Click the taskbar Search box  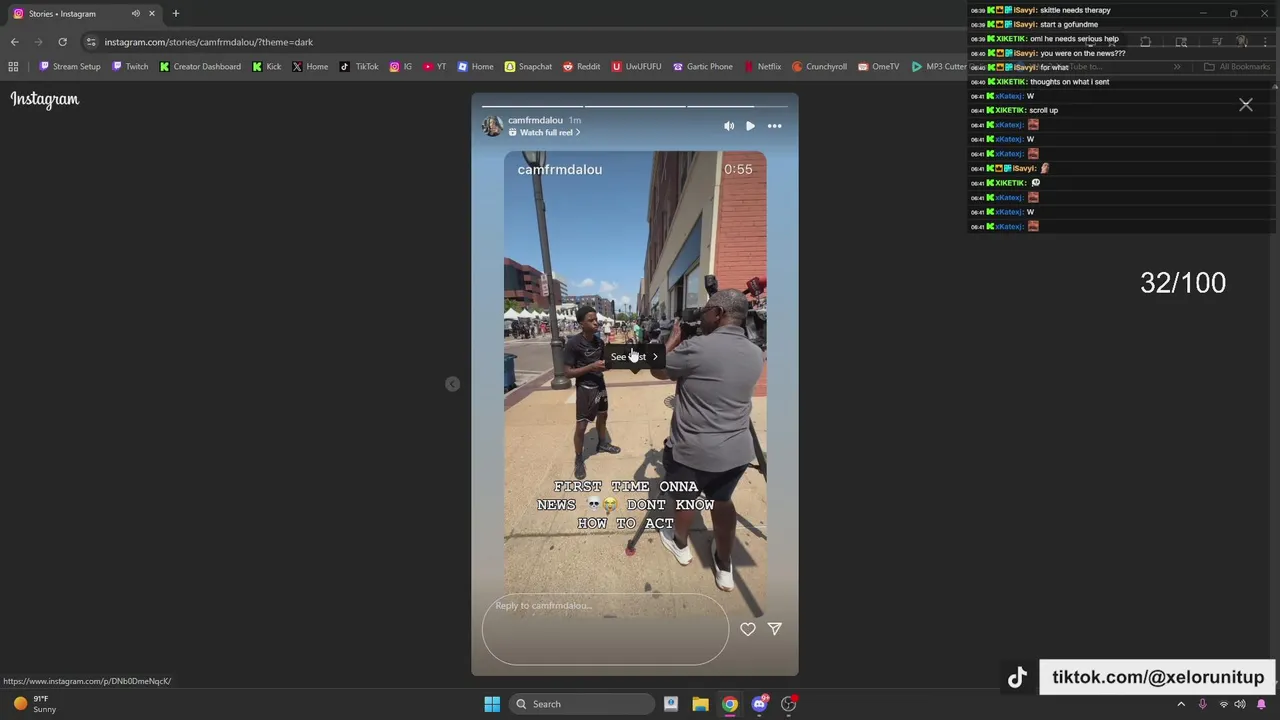tap(582, 704)
